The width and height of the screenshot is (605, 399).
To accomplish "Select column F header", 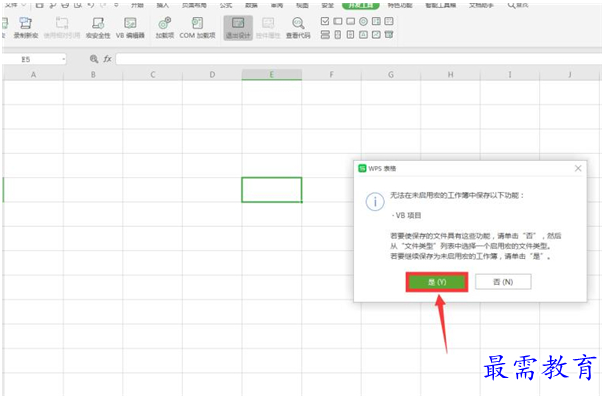I will click(331, 74).
